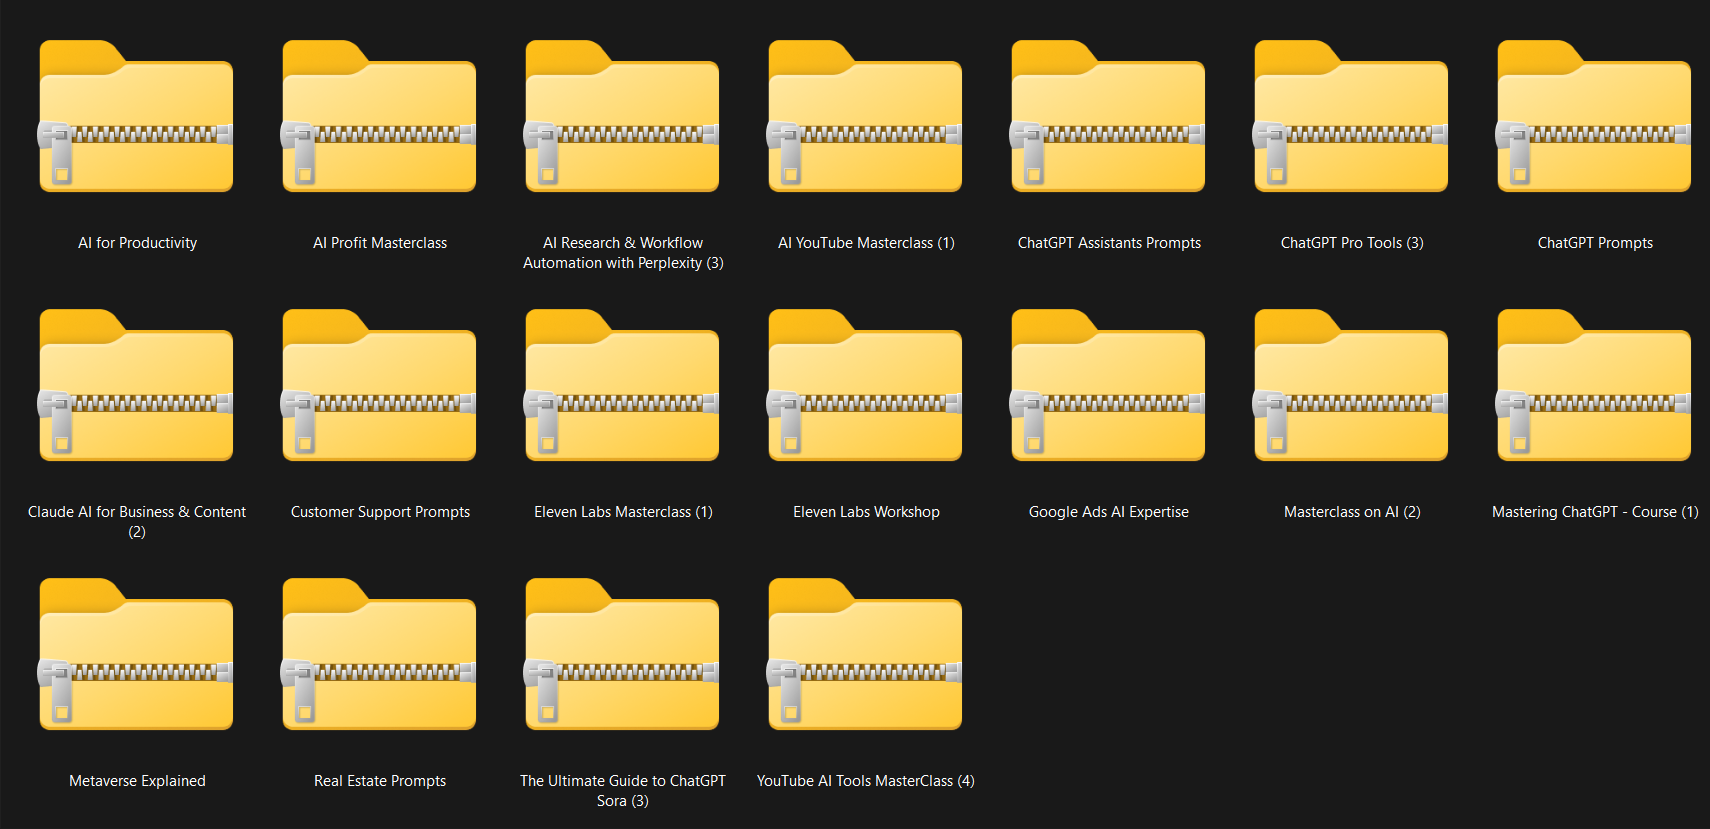This screenshot has height=829, width=1710.
Task: Select the Google Ads AI Expertise zip icon
Action: 1108,385
